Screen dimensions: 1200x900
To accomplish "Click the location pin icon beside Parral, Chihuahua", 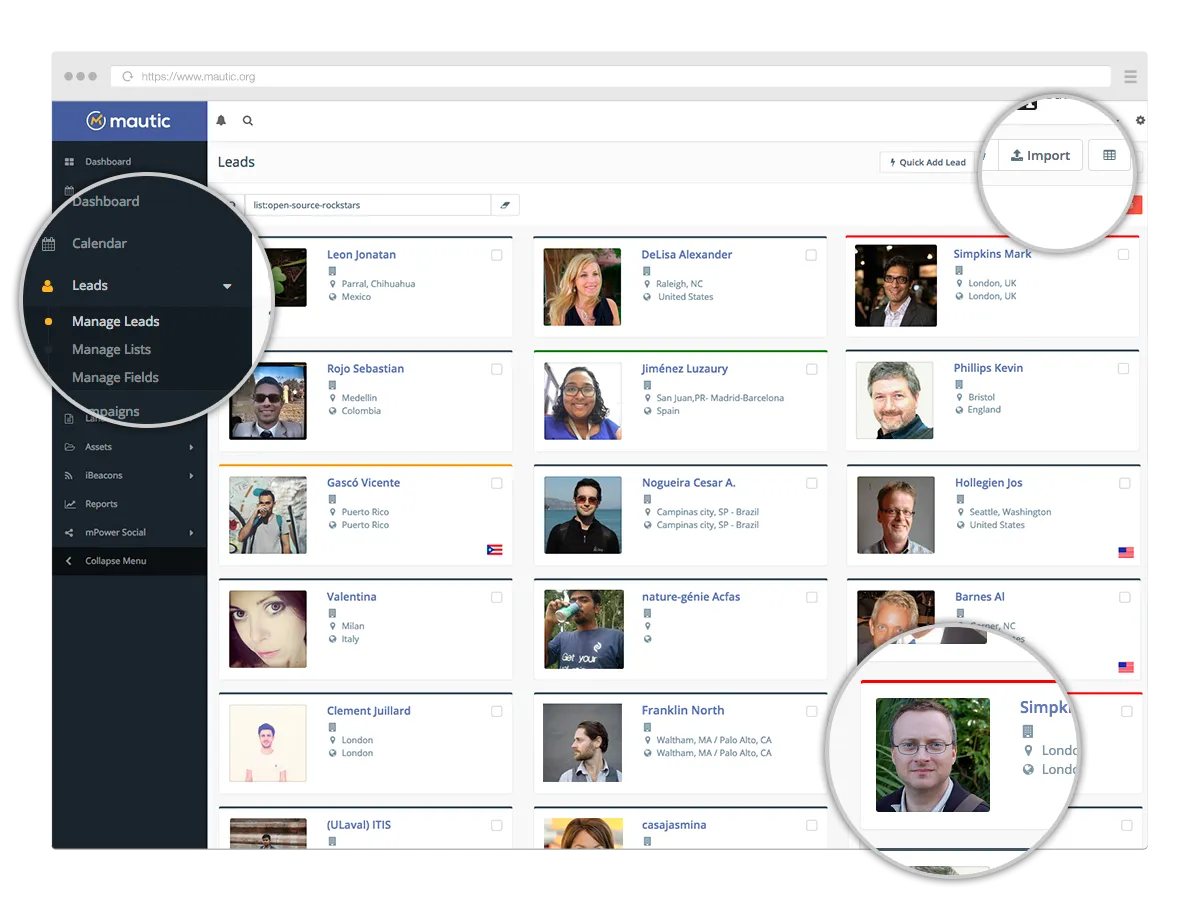I will point(333,284).
